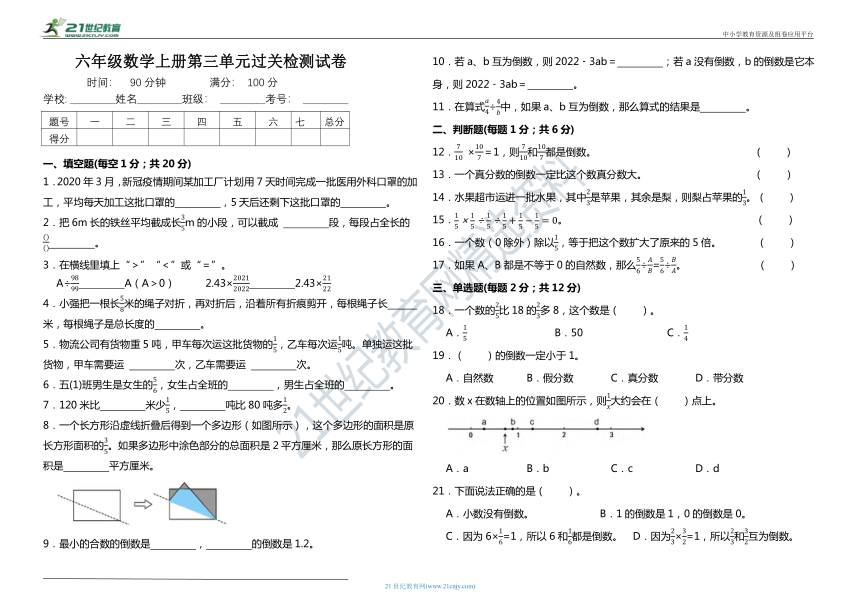The image size is (860, 608).
Task: Choose option A．a in question 20
Action: 457,468
